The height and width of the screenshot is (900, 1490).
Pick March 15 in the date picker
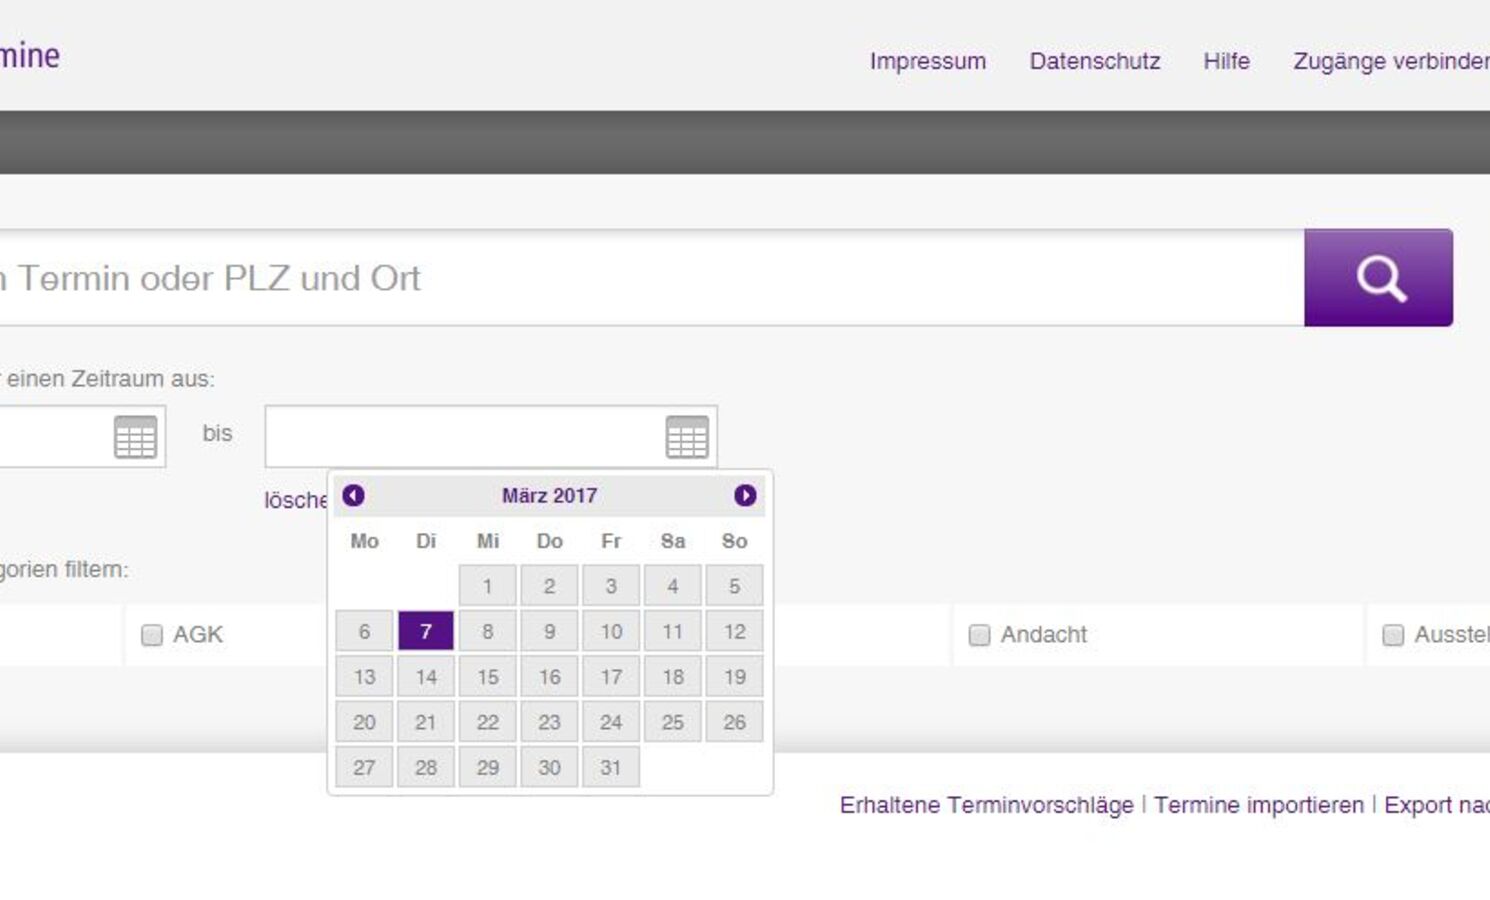488,677
